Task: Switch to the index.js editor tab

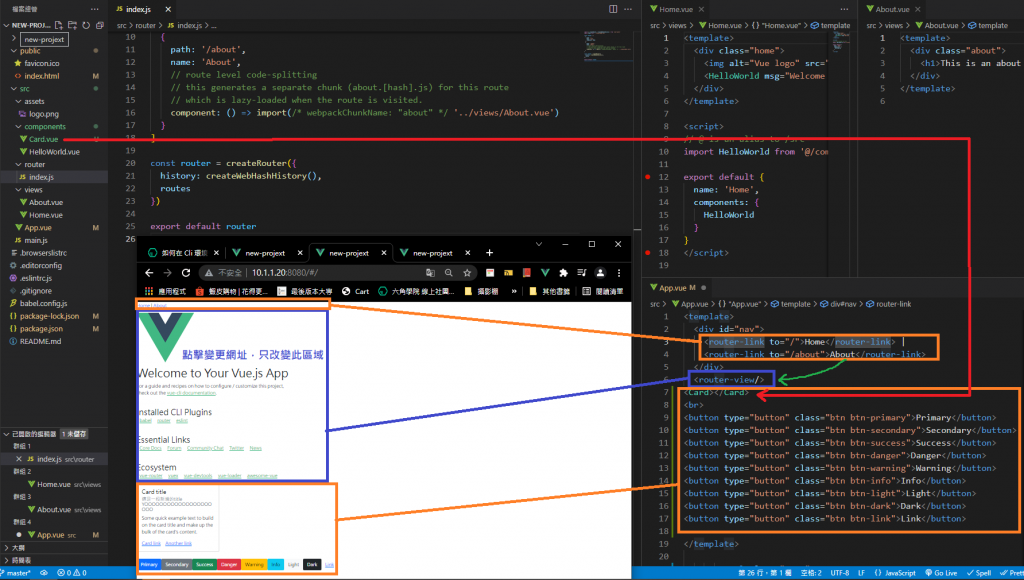Action: point(138,9)
